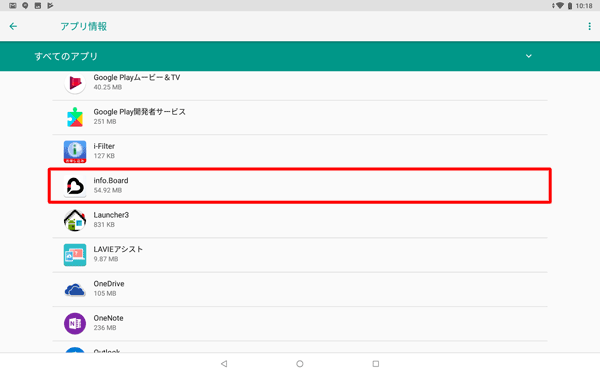
Task: Tap the 105 MB size text
Action: pos(105,293)
